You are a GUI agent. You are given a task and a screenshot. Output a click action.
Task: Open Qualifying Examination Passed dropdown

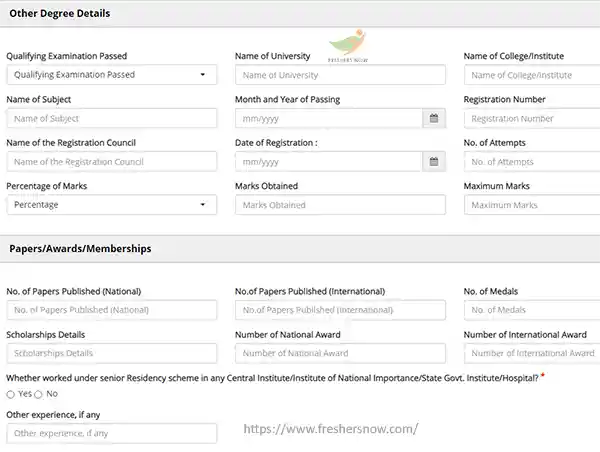pyautogui.click(x=112, y=75)
